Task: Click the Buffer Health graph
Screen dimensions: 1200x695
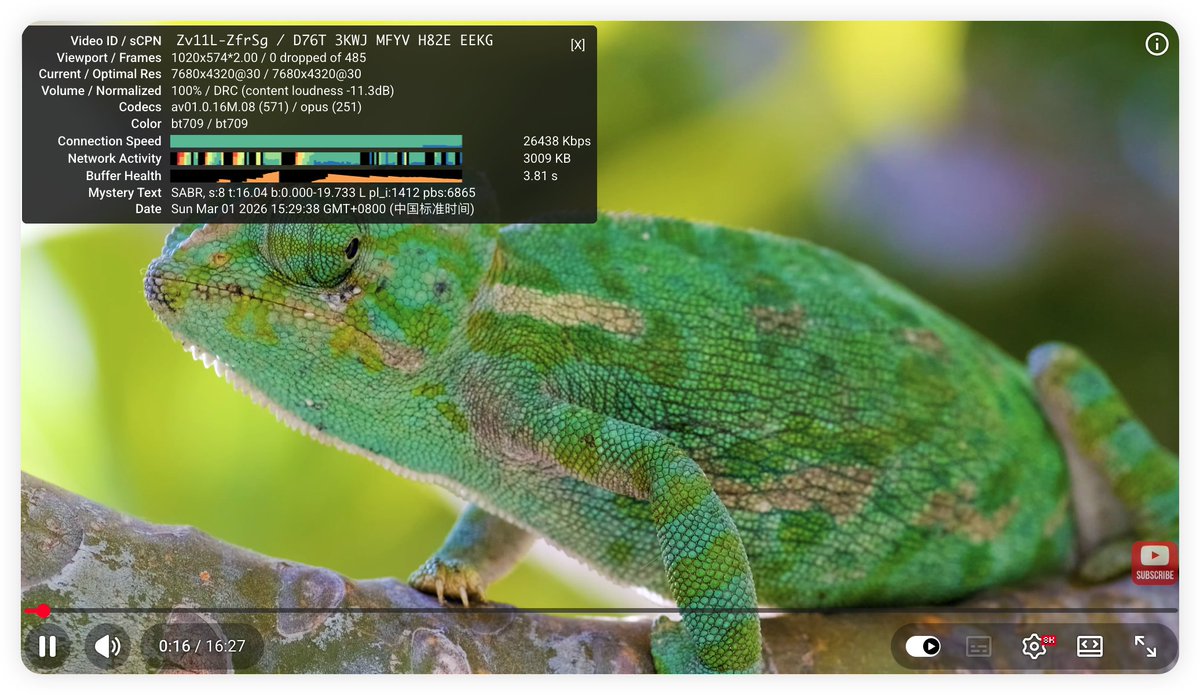Action: click(316, 175)
